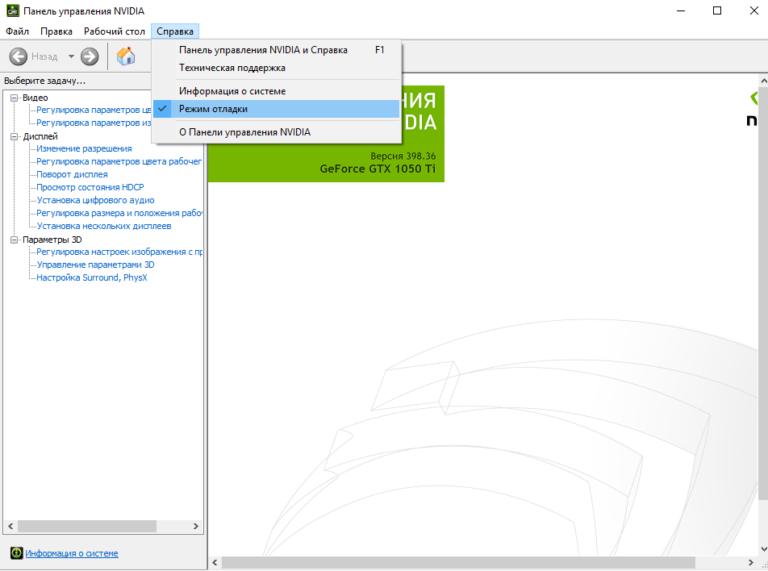Toggle the checked "Режим отладки" menu option
The height and width of the screenshot is (571, 768).
[213, 108]
